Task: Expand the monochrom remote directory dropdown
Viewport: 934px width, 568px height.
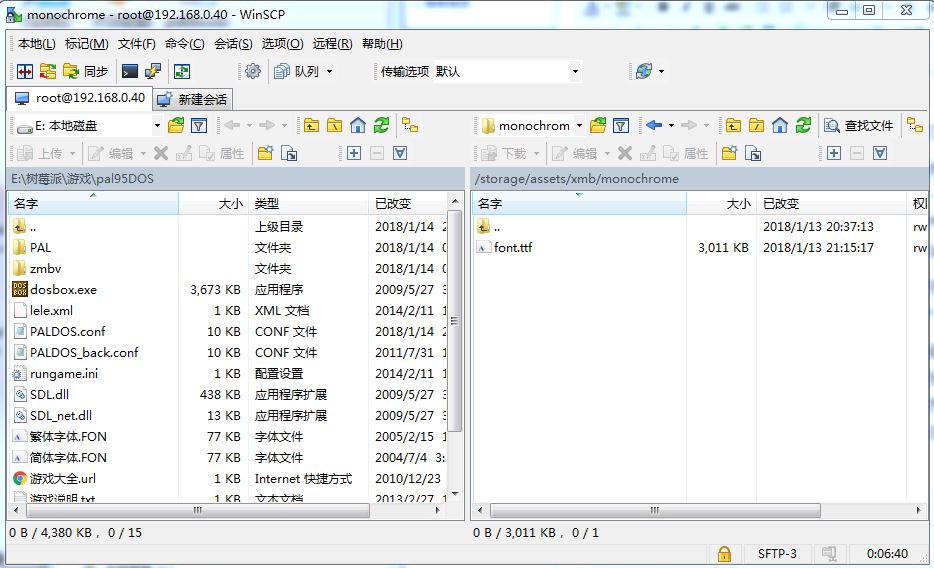Action: tap(579, 126)
